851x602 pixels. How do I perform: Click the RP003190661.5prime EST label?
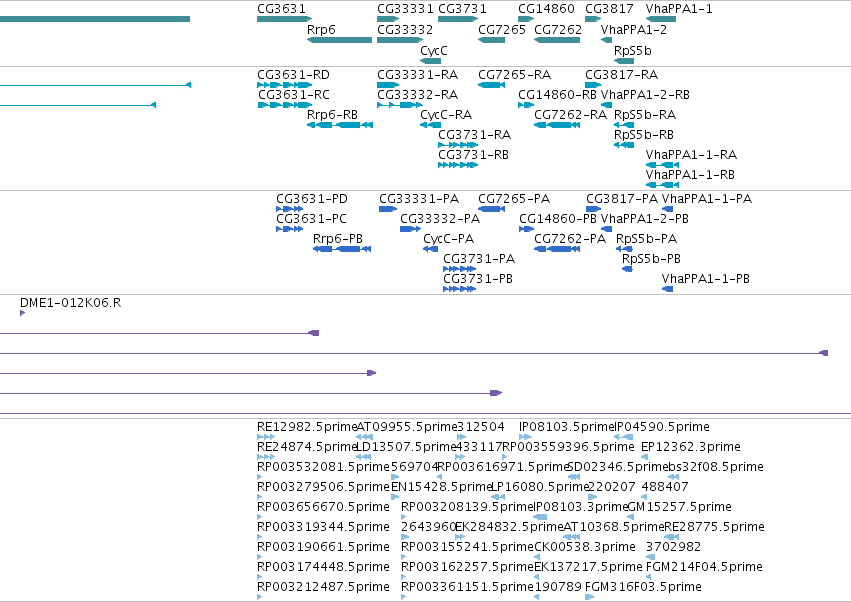click(x=323, y=548)
